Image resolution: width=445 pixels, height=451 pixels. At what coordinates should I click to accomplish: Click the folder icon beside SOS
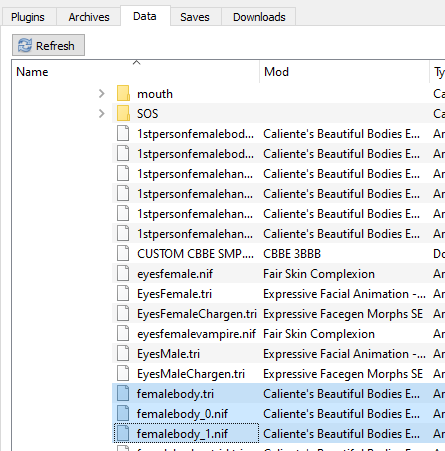tap(123, 113)
